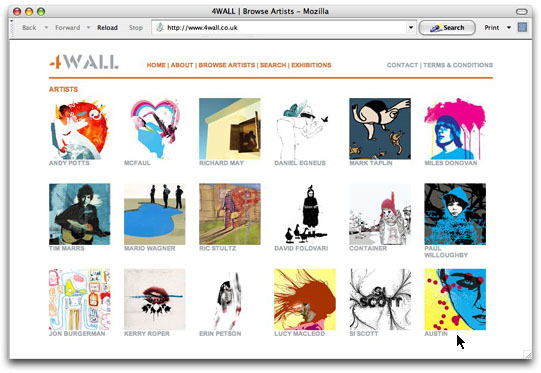The height and width of the screenshot is (373, 541).
Task: Open the Back history dropdown arrow
Action: pyautogui.click(x=46, y=28)
